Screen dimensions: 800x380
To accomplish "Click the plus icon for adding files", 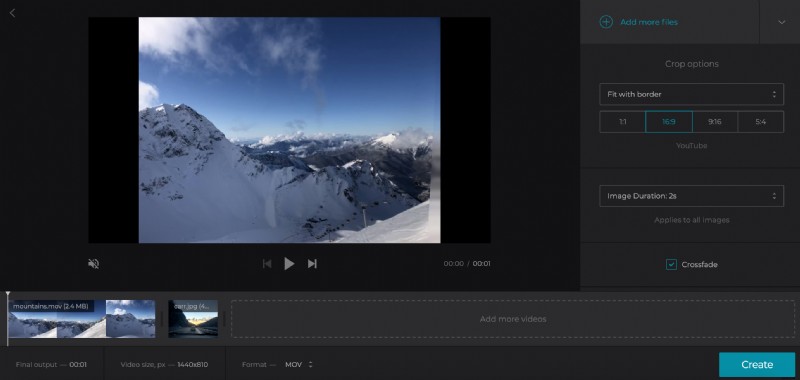I will (x=606, y=22).
